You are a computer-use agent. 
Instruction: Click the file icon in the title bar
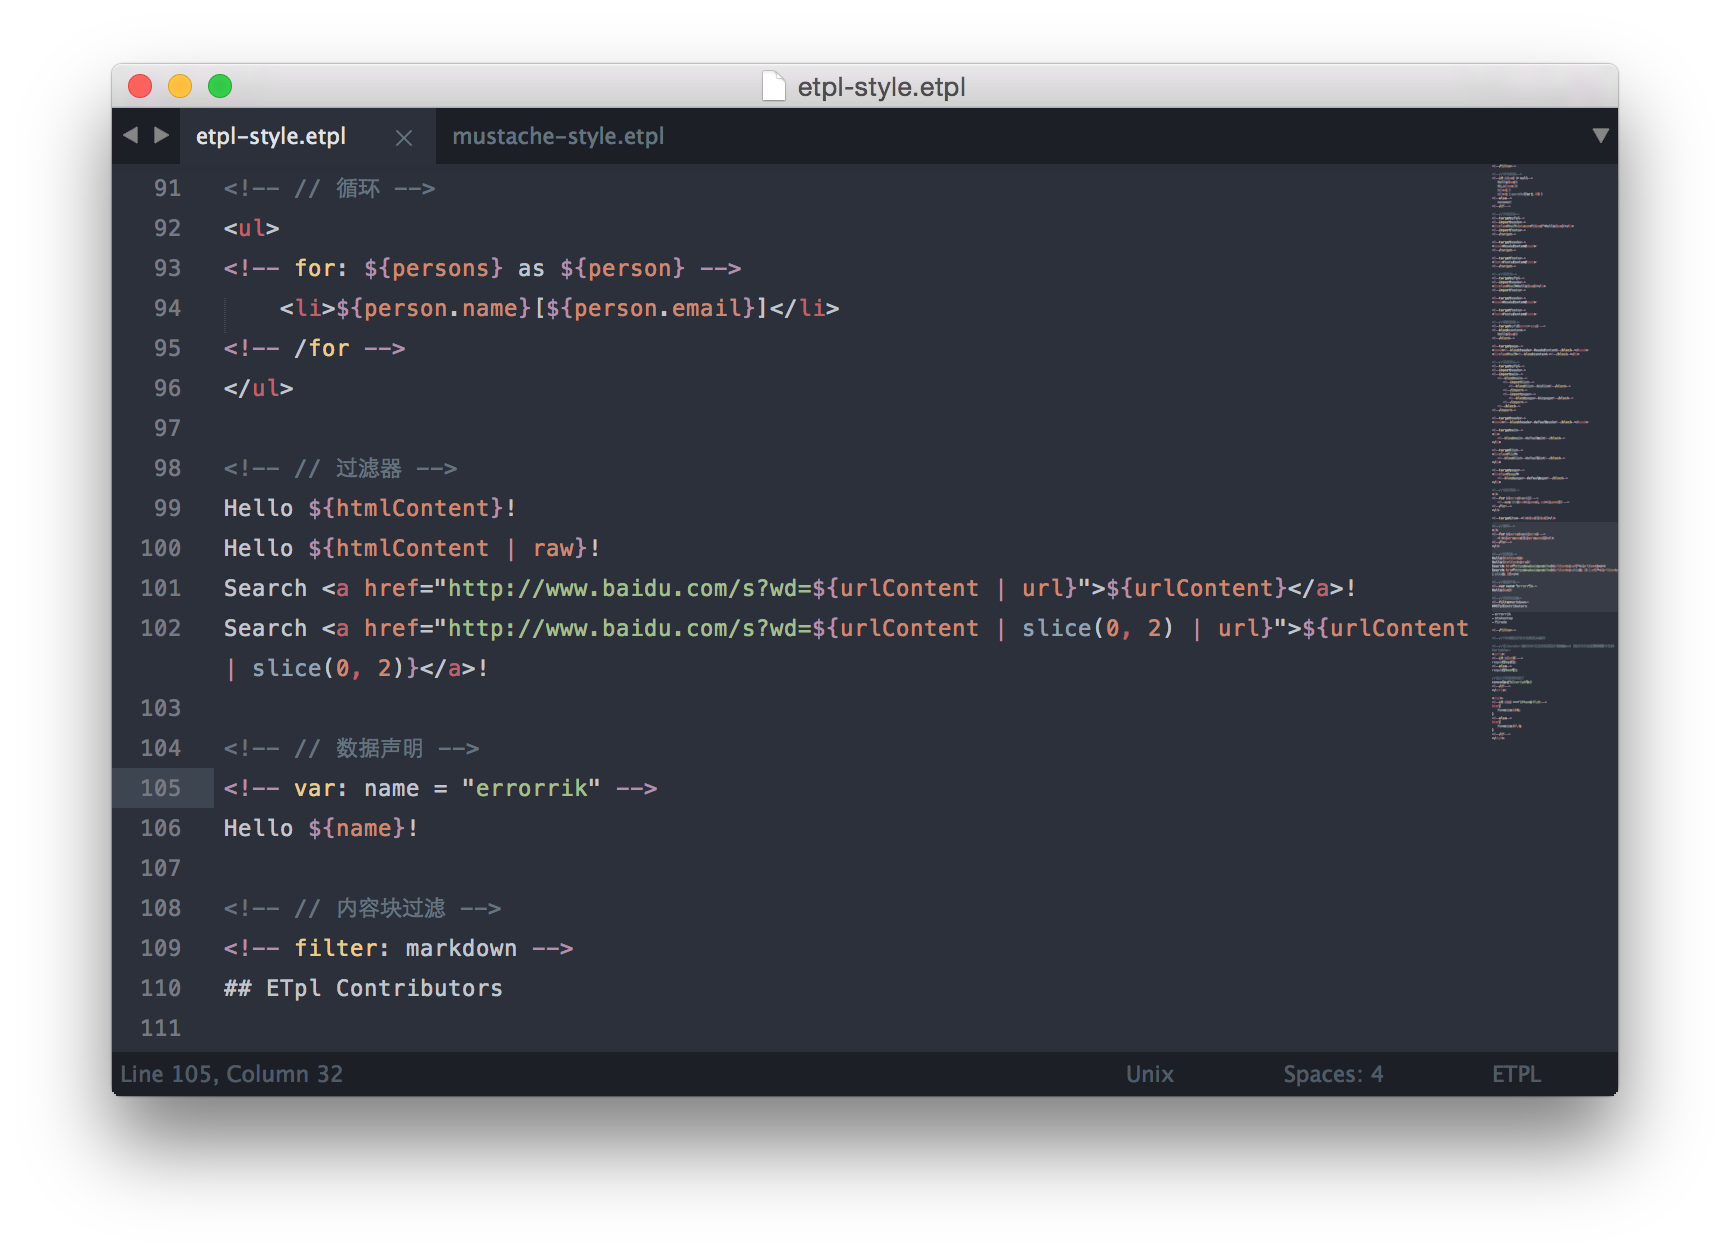click(x=773, y=86)
